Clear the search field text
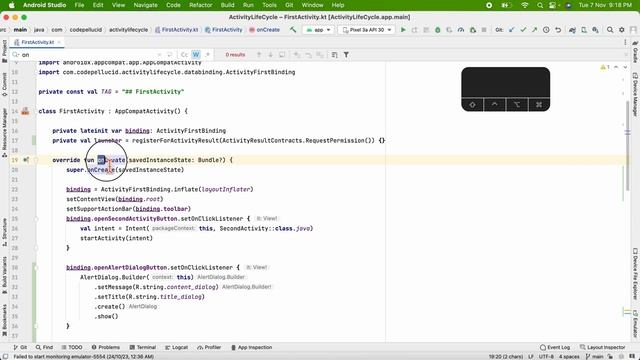Image resolution: width=640 pixels, height=360 pixels. coord(159,55)
